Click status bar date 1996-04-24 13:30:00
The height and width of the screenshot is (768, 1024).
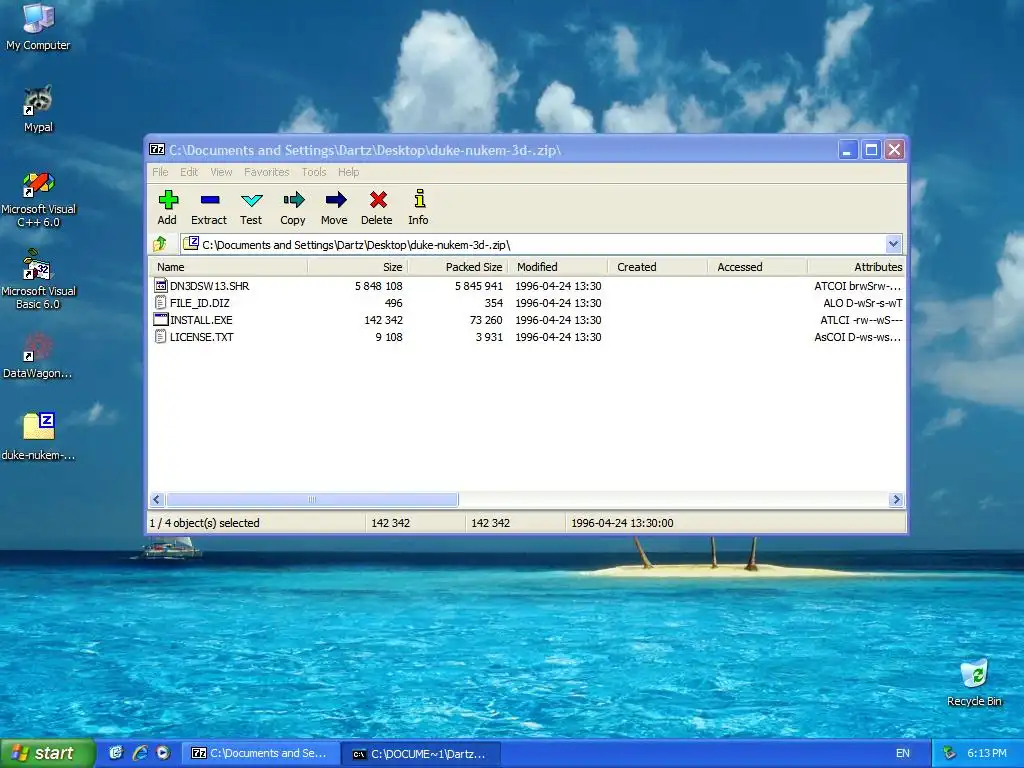coord(622,522)
